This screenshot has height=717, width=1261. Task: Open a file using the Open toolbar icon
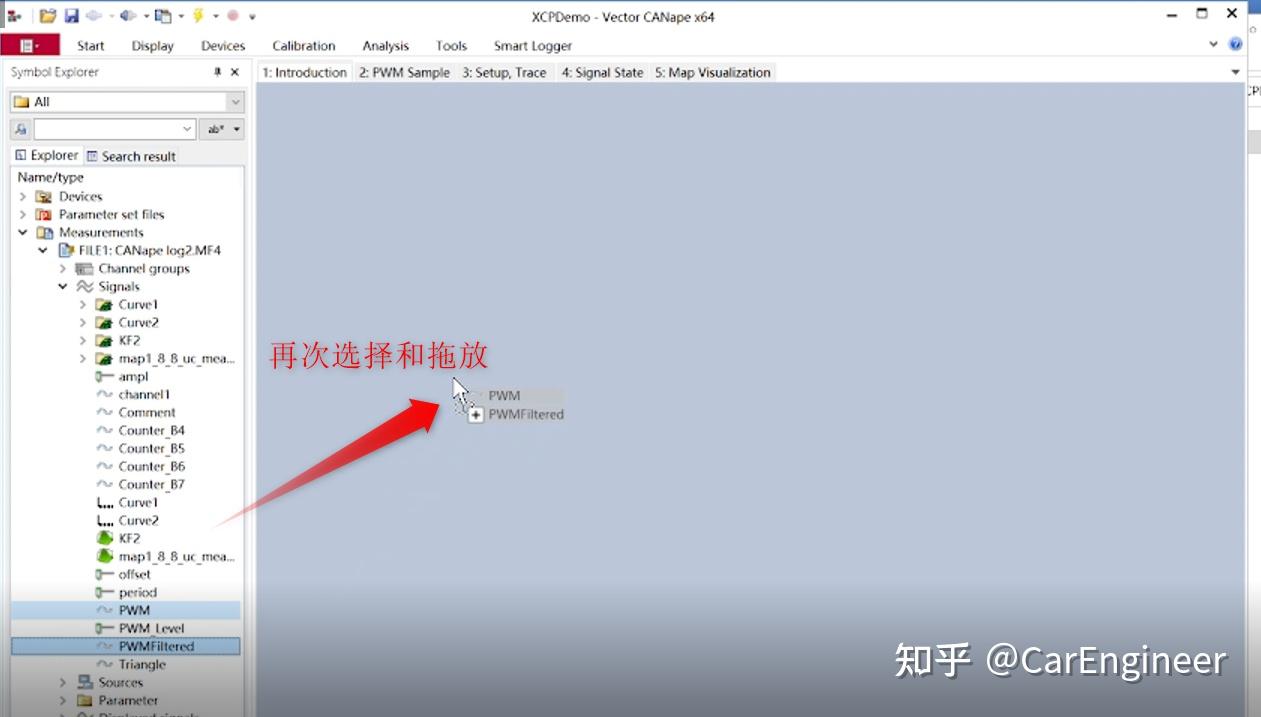coord(47,16)
